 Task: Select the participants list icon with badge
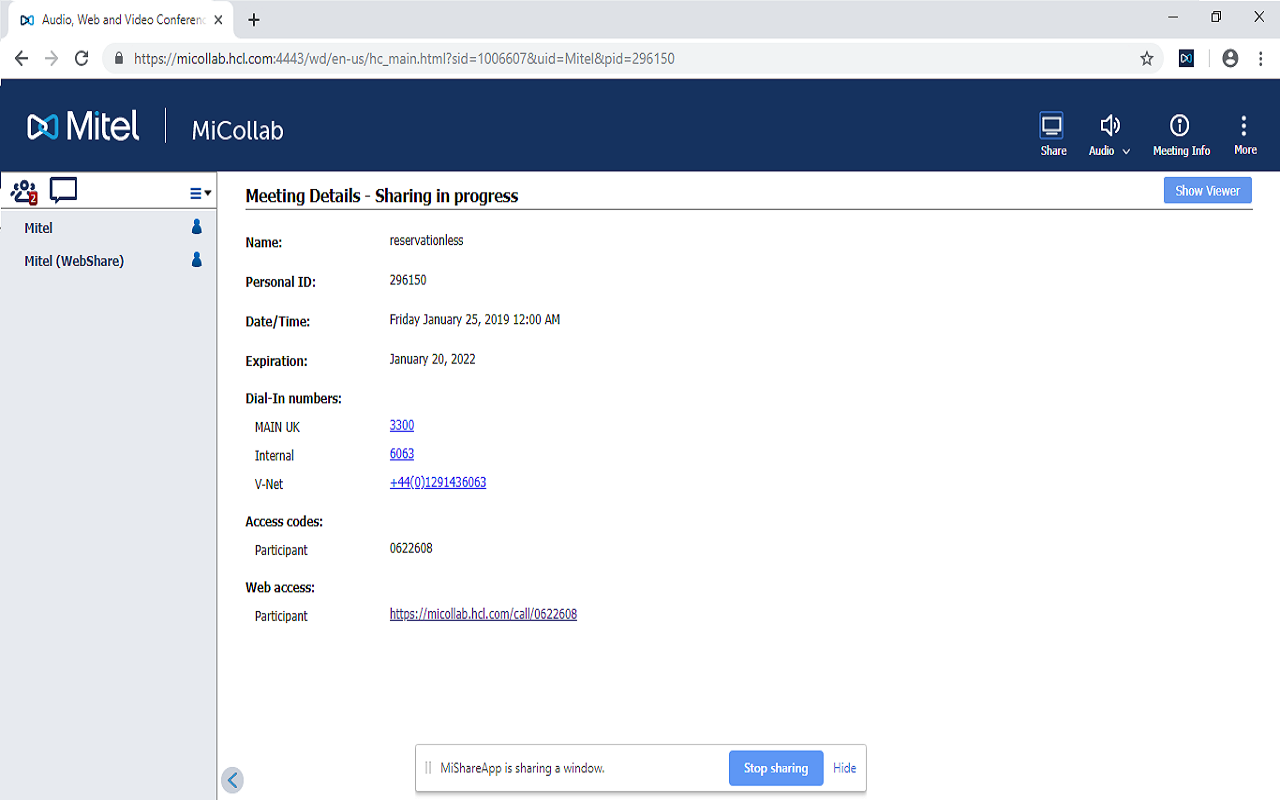pos(24,190)
